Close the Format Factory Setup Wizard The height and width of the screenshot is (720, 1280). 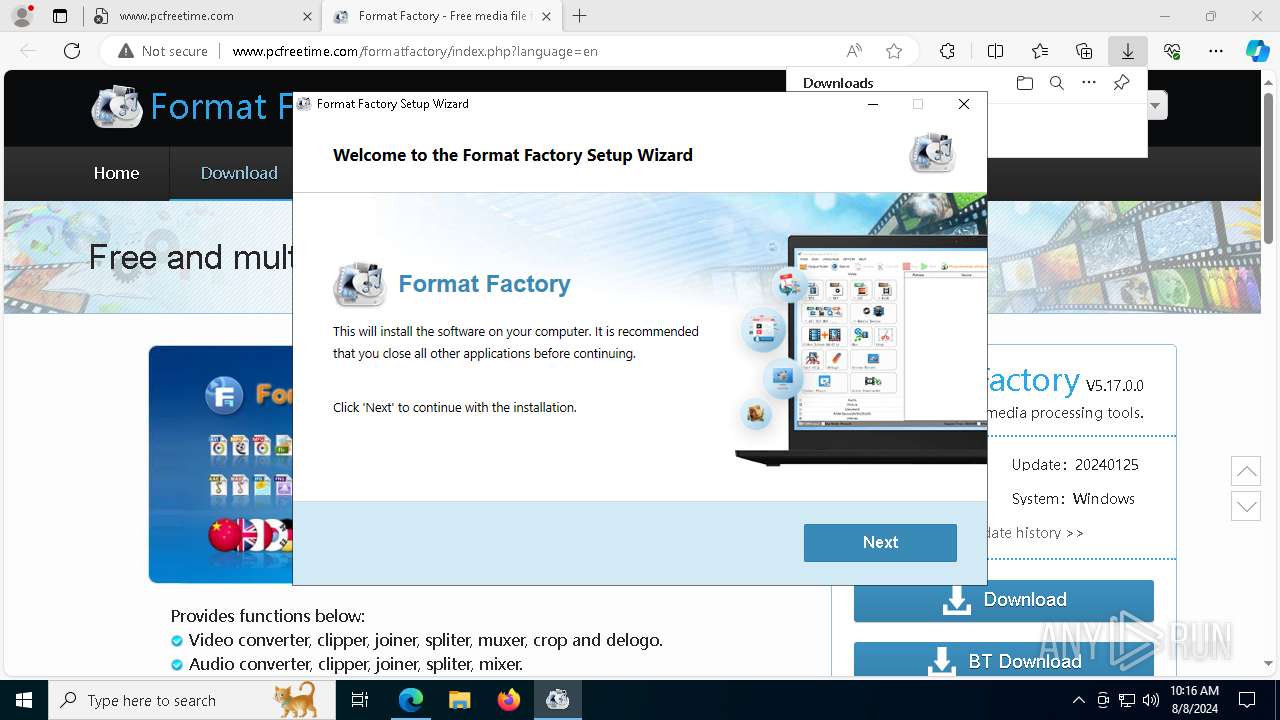click(x=964, y=104)
